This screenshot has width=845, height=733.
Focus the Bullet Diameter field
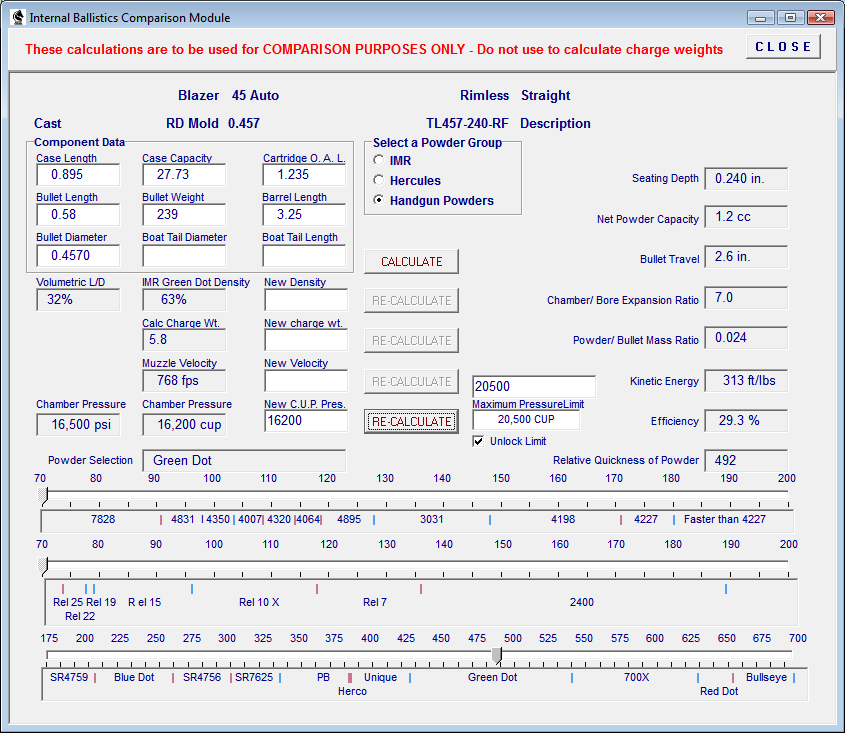(x=78, y=255)
